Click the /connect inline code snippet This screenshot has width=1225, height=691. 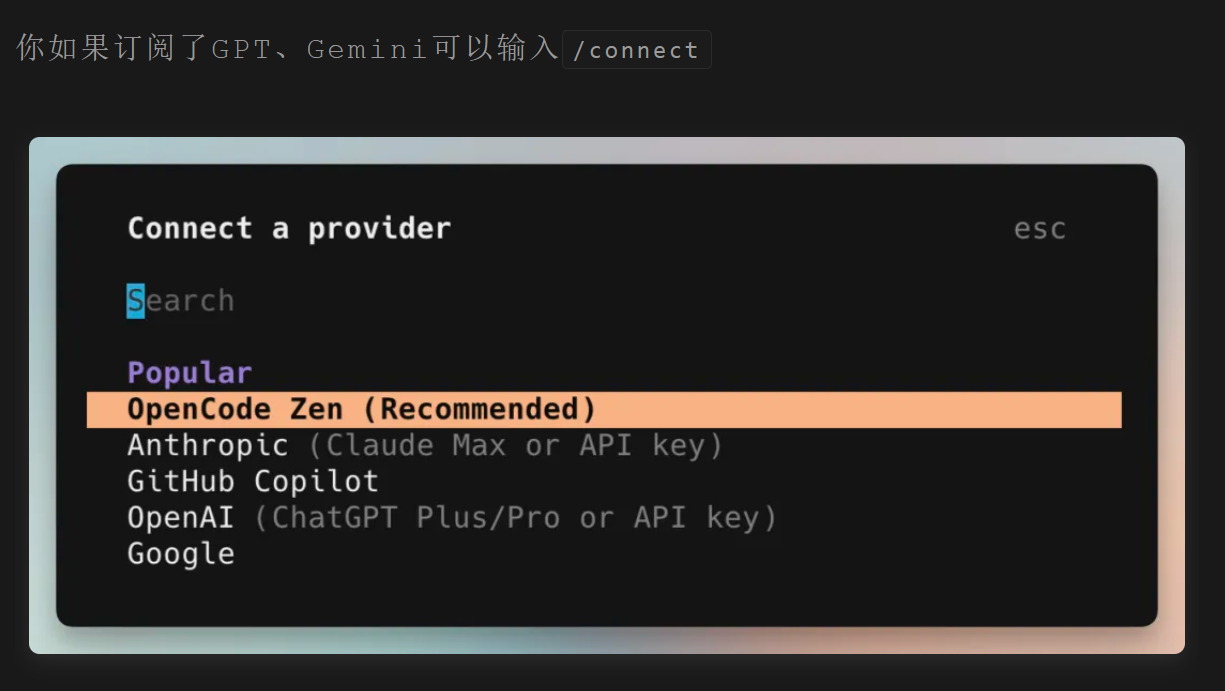coord(636,50)
